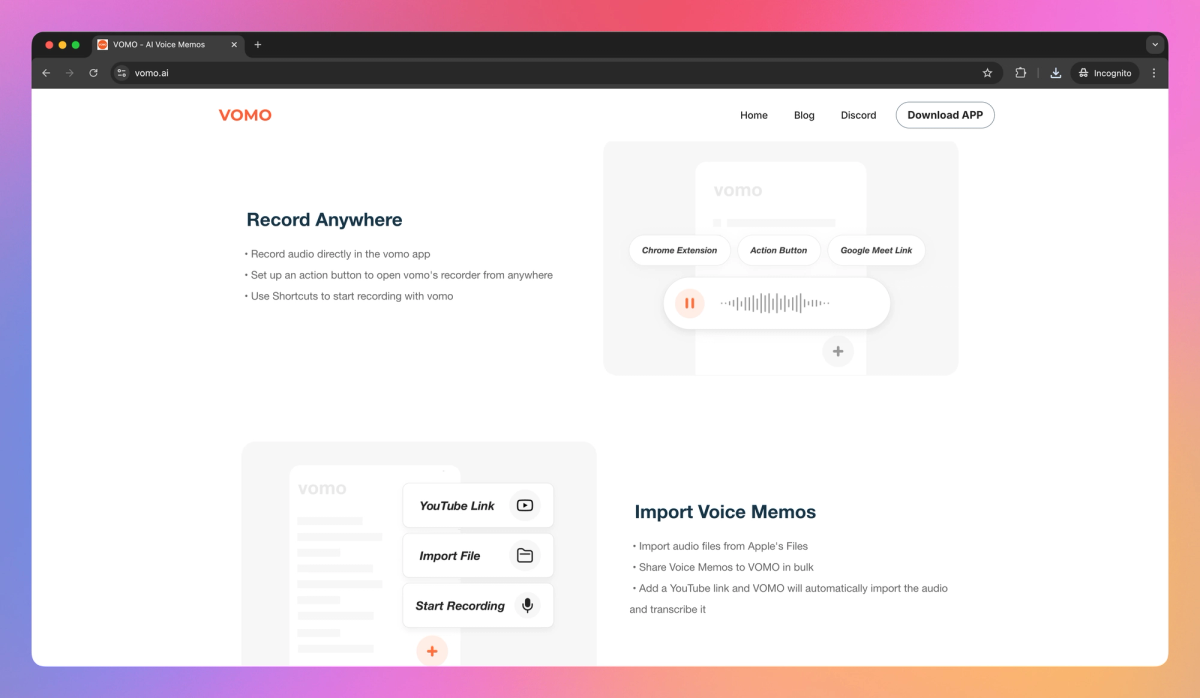Open the Downloads icon in toolbar
The height and width of the screenshot is (698, 1200).
1055,73
